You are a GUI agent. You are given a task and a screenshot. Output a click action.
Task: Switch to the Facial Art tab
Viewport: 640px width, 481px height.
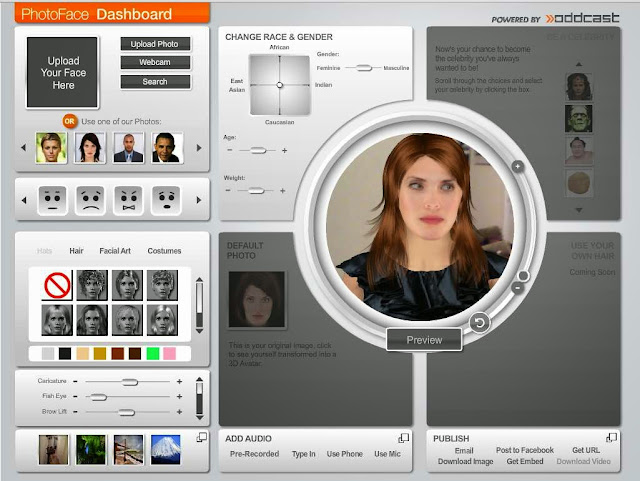click(115, 251)
